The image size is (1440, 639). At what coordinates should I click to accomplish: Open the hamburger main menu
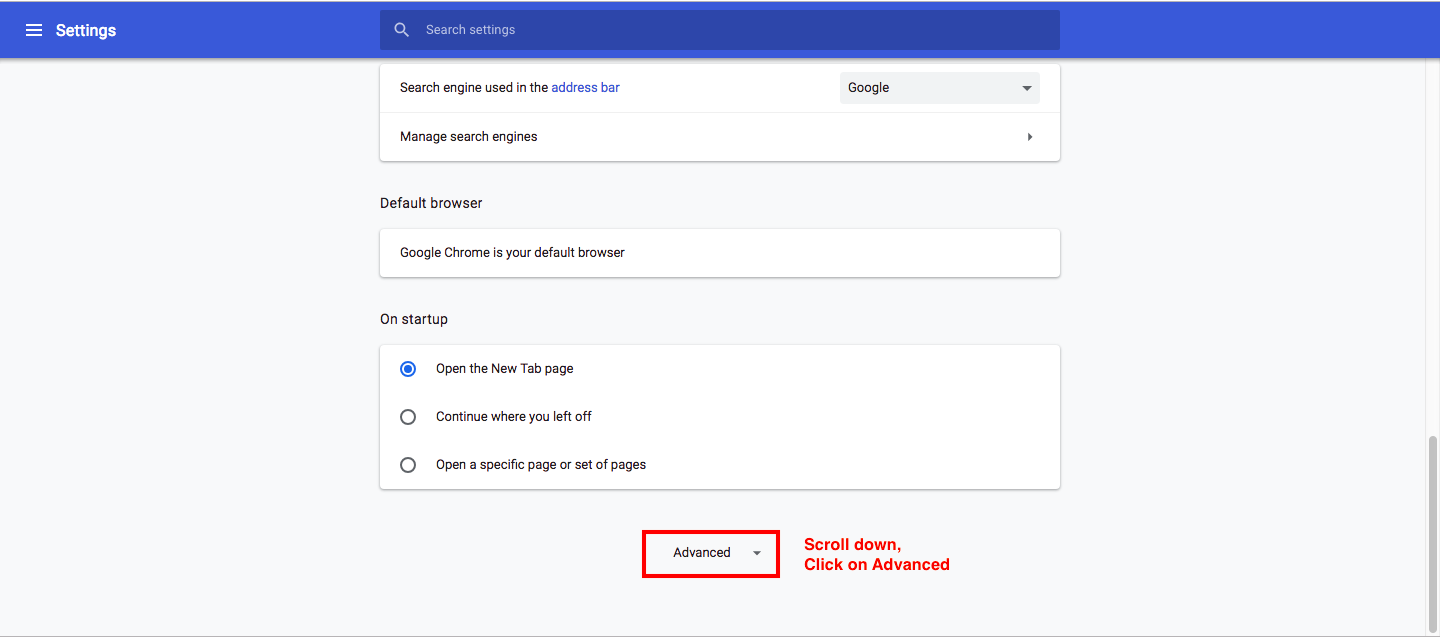(x=34, y=30)
